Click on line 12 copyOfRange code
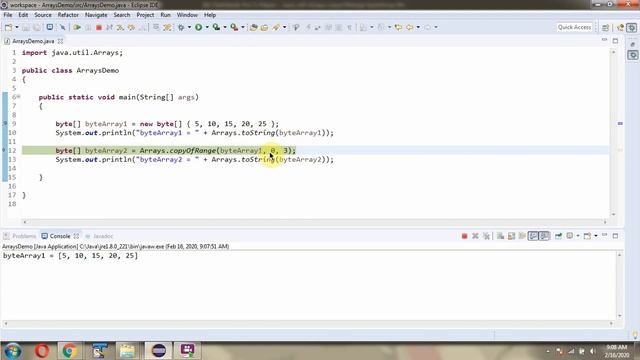 pyautogui.click(x=192, y=151)
